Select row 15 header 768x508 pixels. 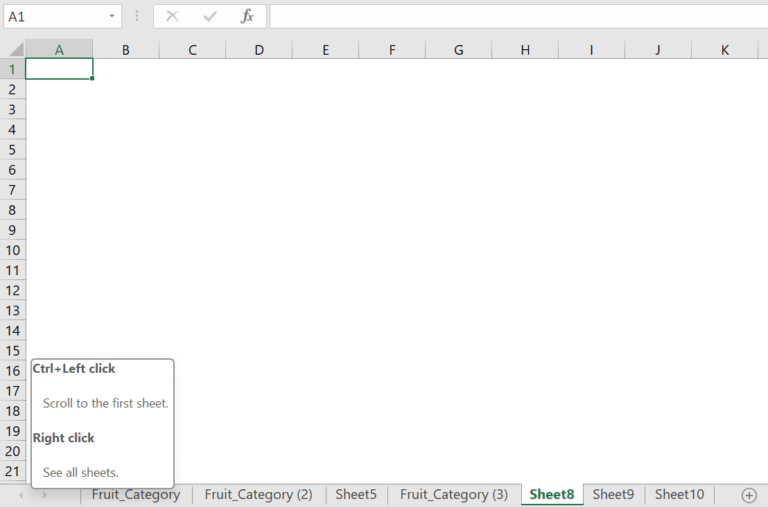[13, 350]
